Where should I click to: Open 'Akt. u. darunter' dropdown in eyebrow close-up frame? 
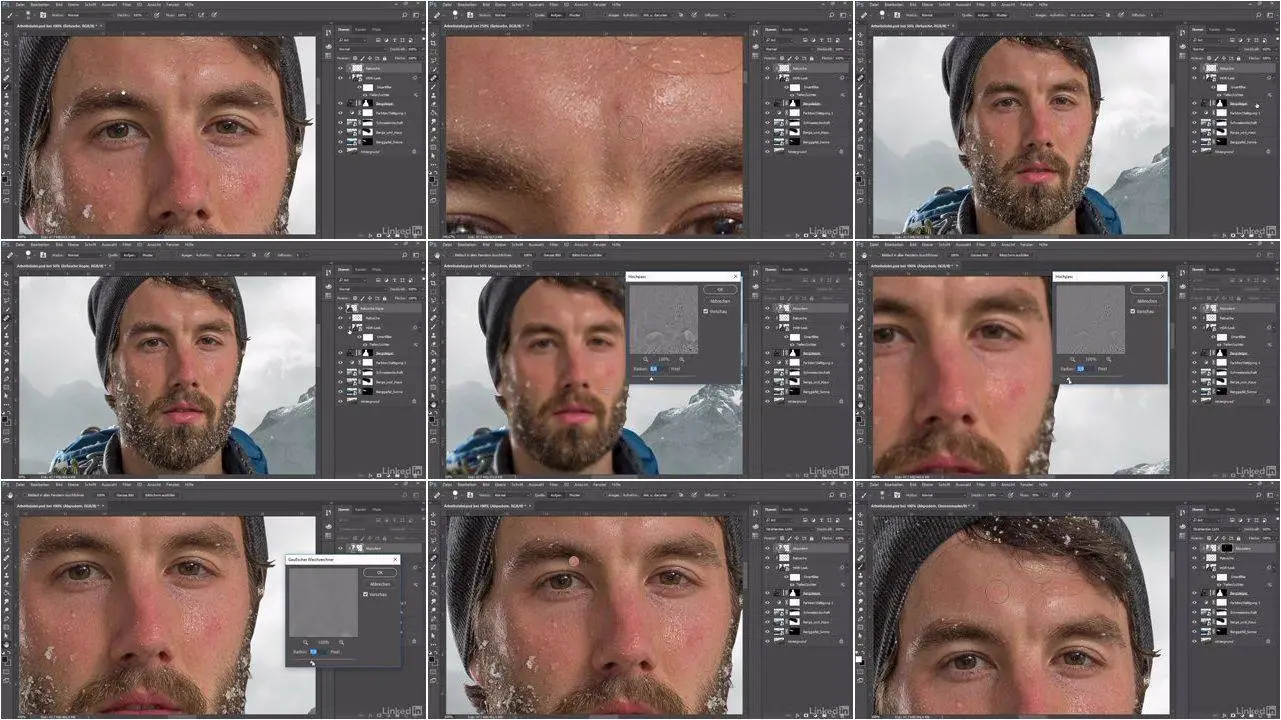(656, 15)
